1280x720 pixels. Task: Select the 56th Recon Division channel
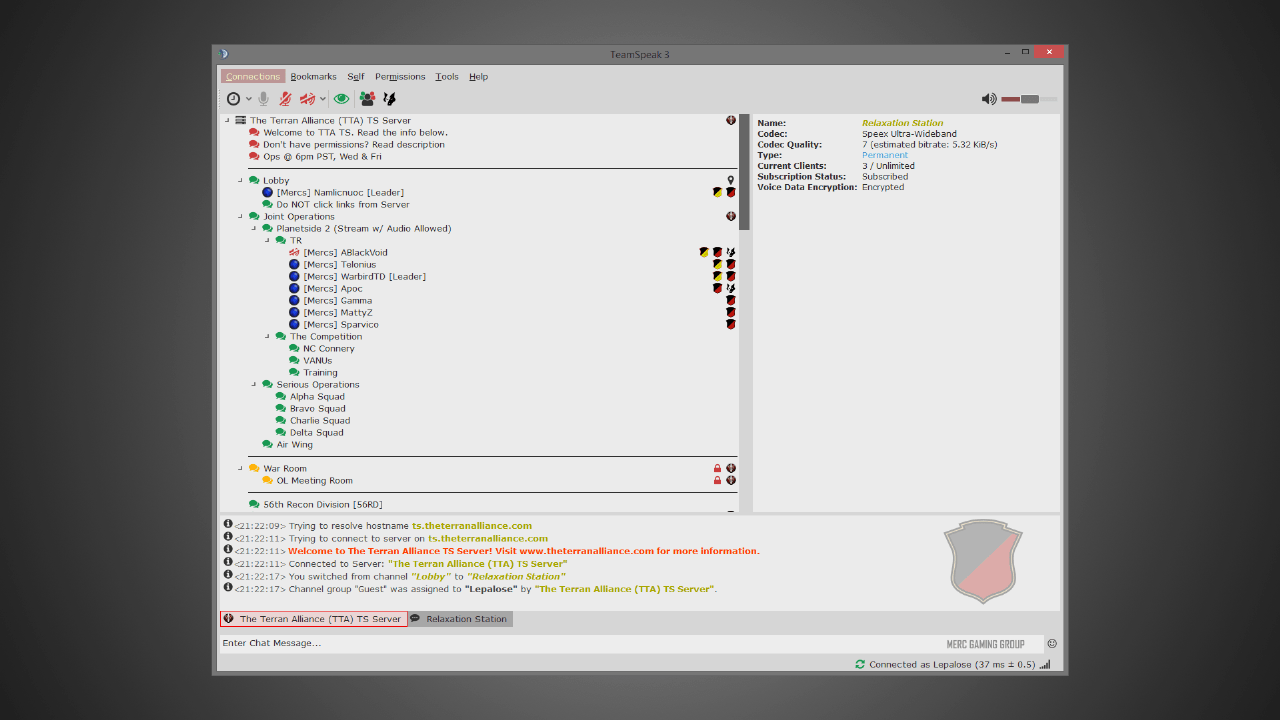pos(323,504)
